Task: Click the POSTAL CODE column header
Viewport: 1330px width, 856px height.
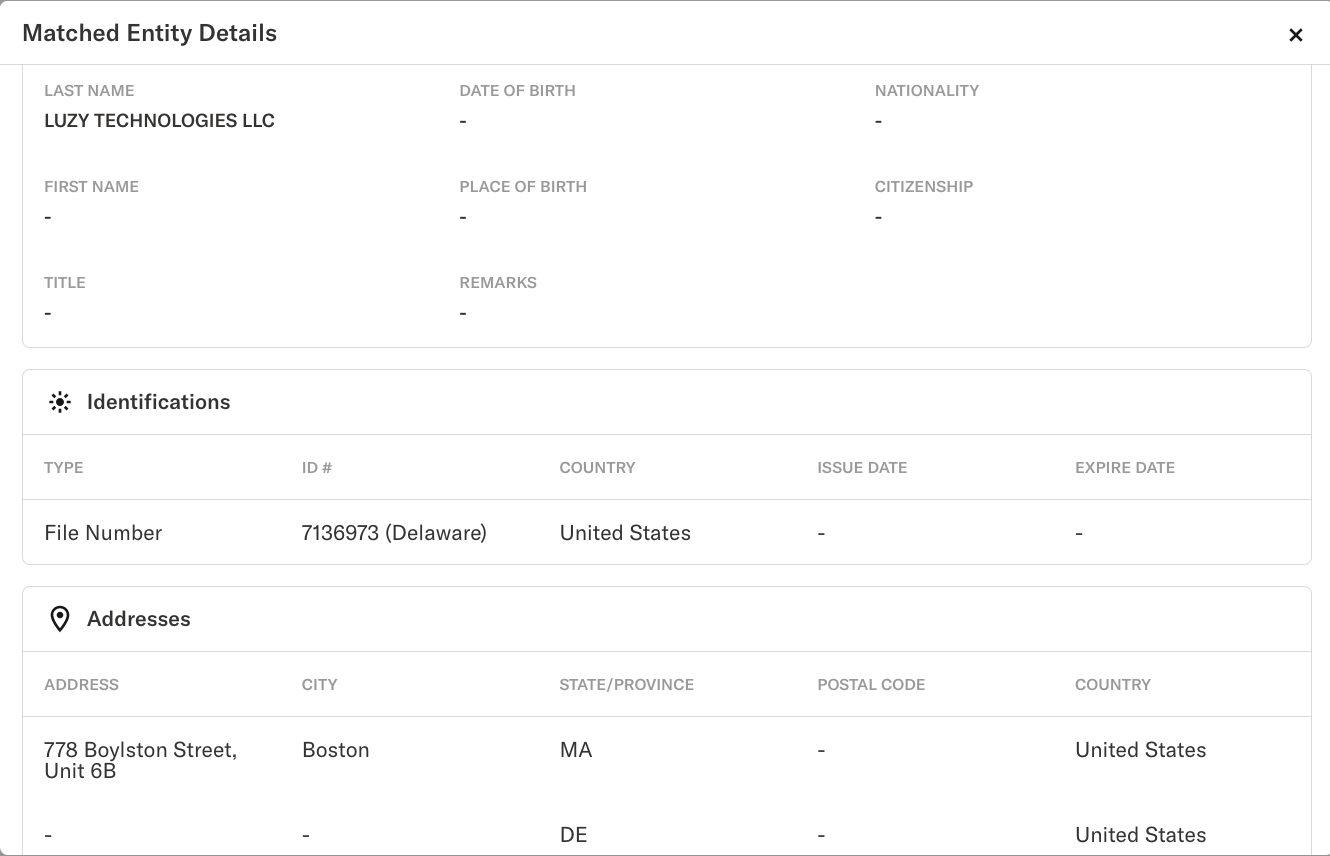Action: tap(871, 685)
